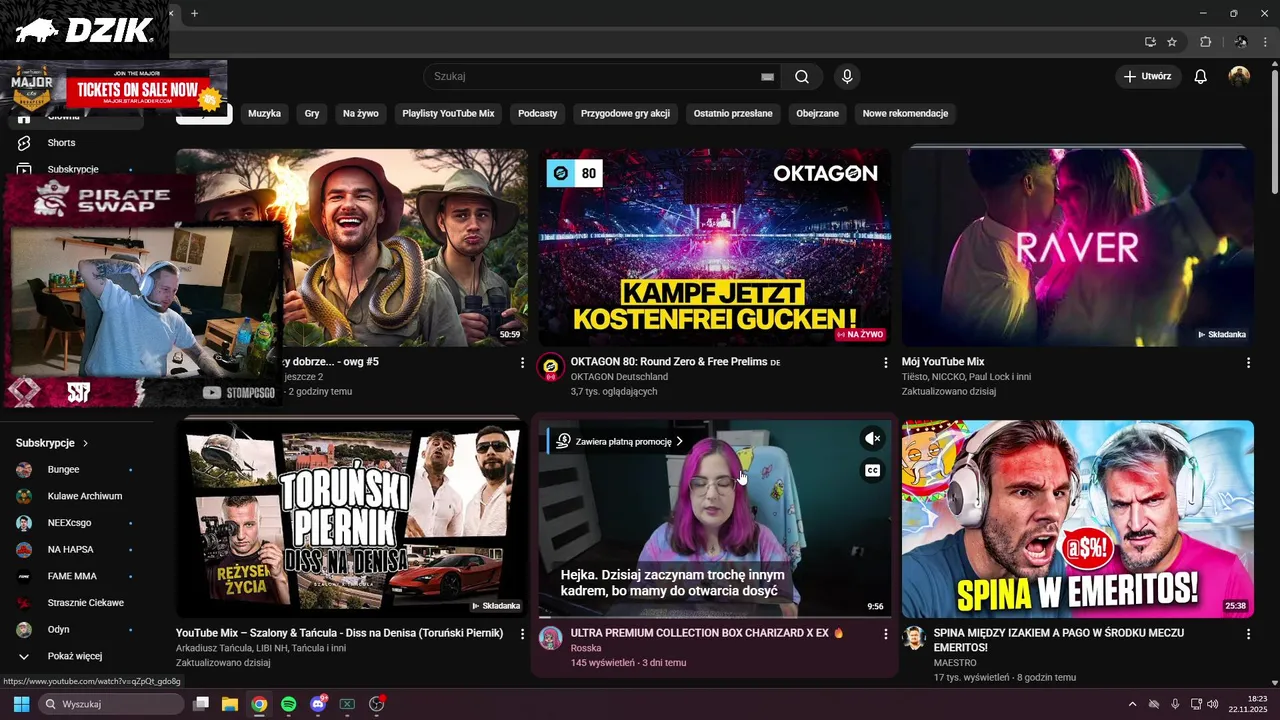Image resolution: width=1280 pixels, height=720 pixels.
Task: Open the OKTAGON 80 live thumbnail
Action: pyautogui.click(x=715, y=247)
